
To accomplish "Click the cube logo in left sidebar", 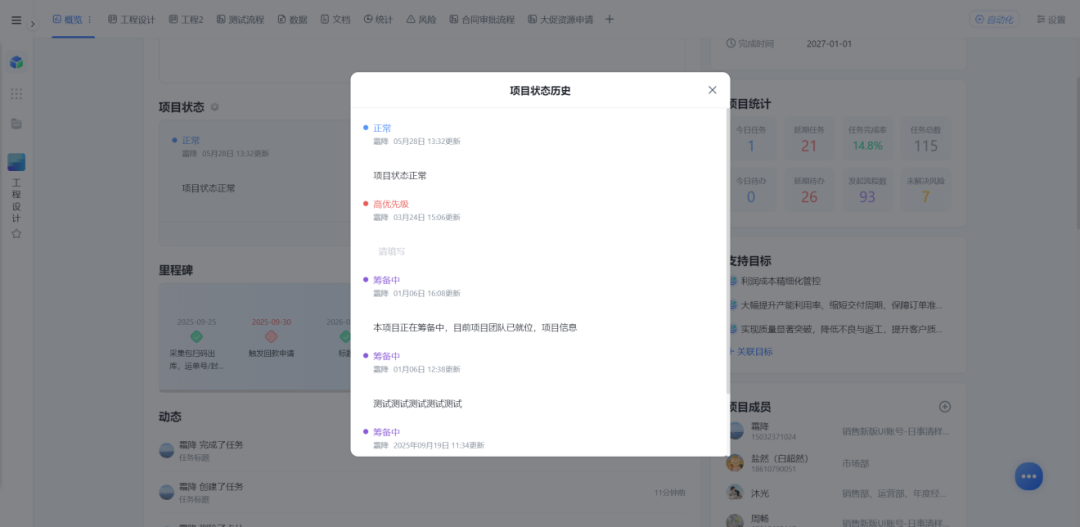I will [x=17, y=63].
